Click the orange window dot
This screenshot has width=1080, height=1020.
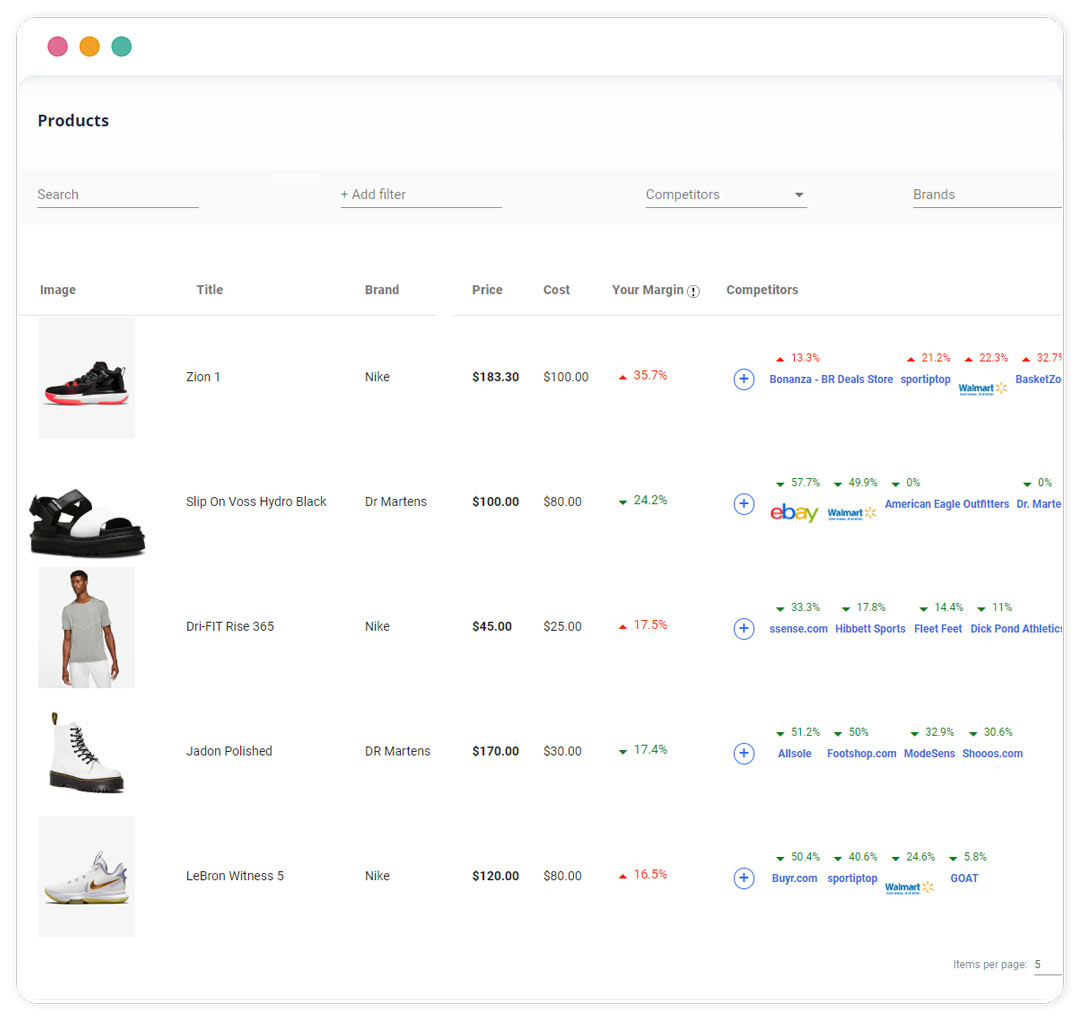tap(90, 46)
